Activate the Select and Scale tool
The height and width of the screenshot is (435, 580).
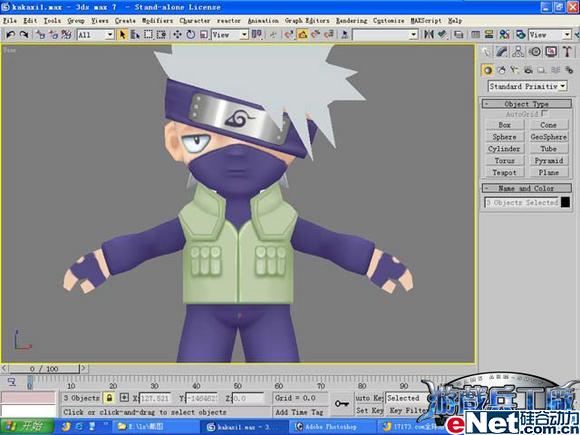point(204,35)
